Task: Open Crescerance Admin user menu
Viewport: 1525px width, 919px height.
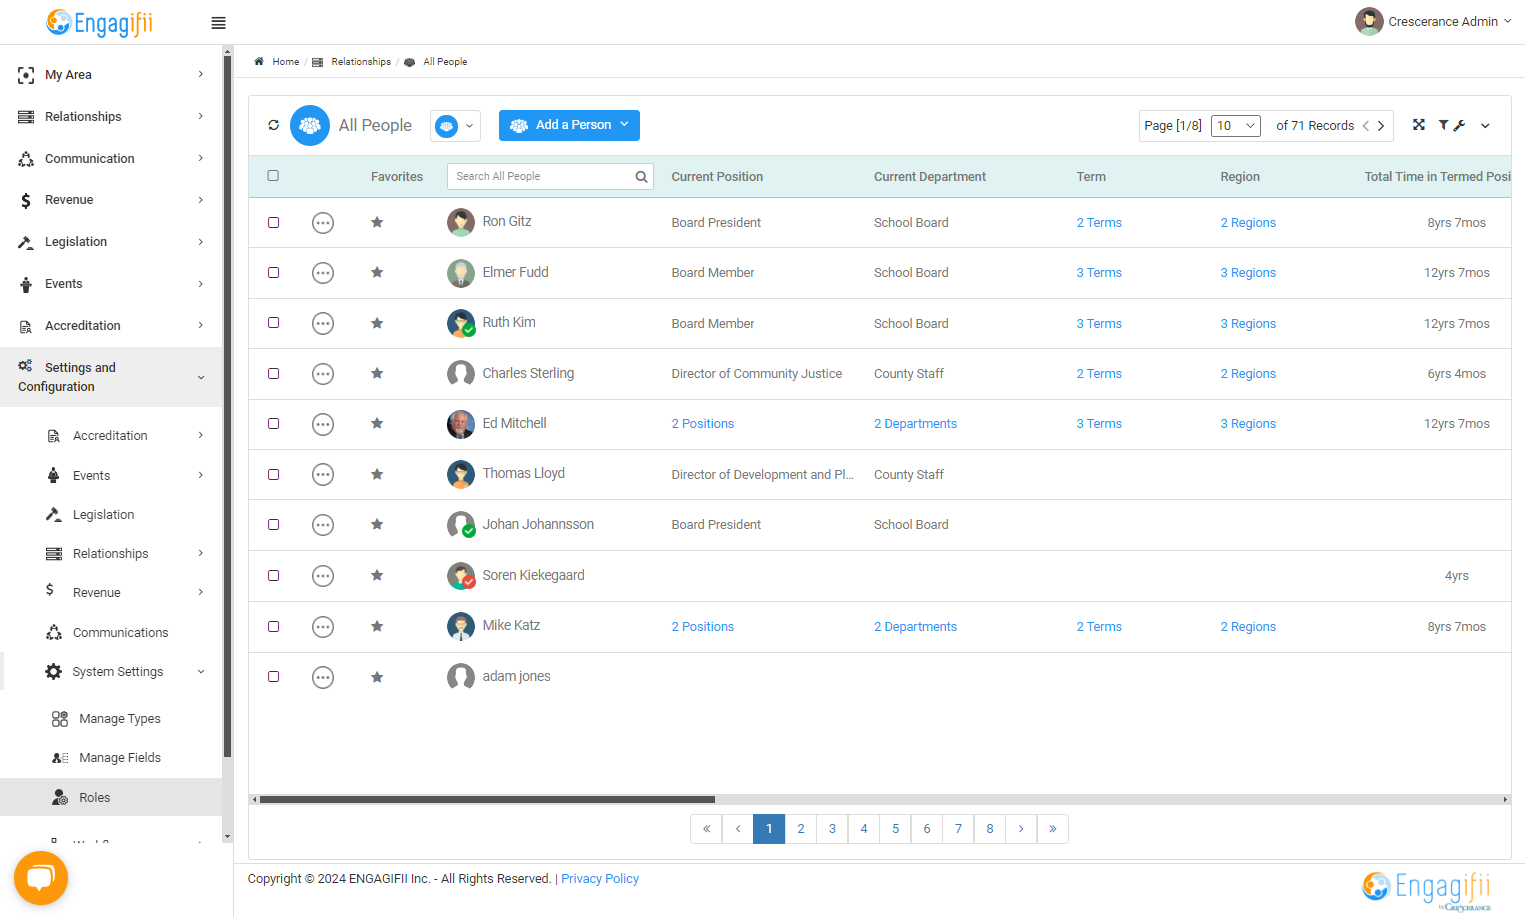Action: point(1433,21)
